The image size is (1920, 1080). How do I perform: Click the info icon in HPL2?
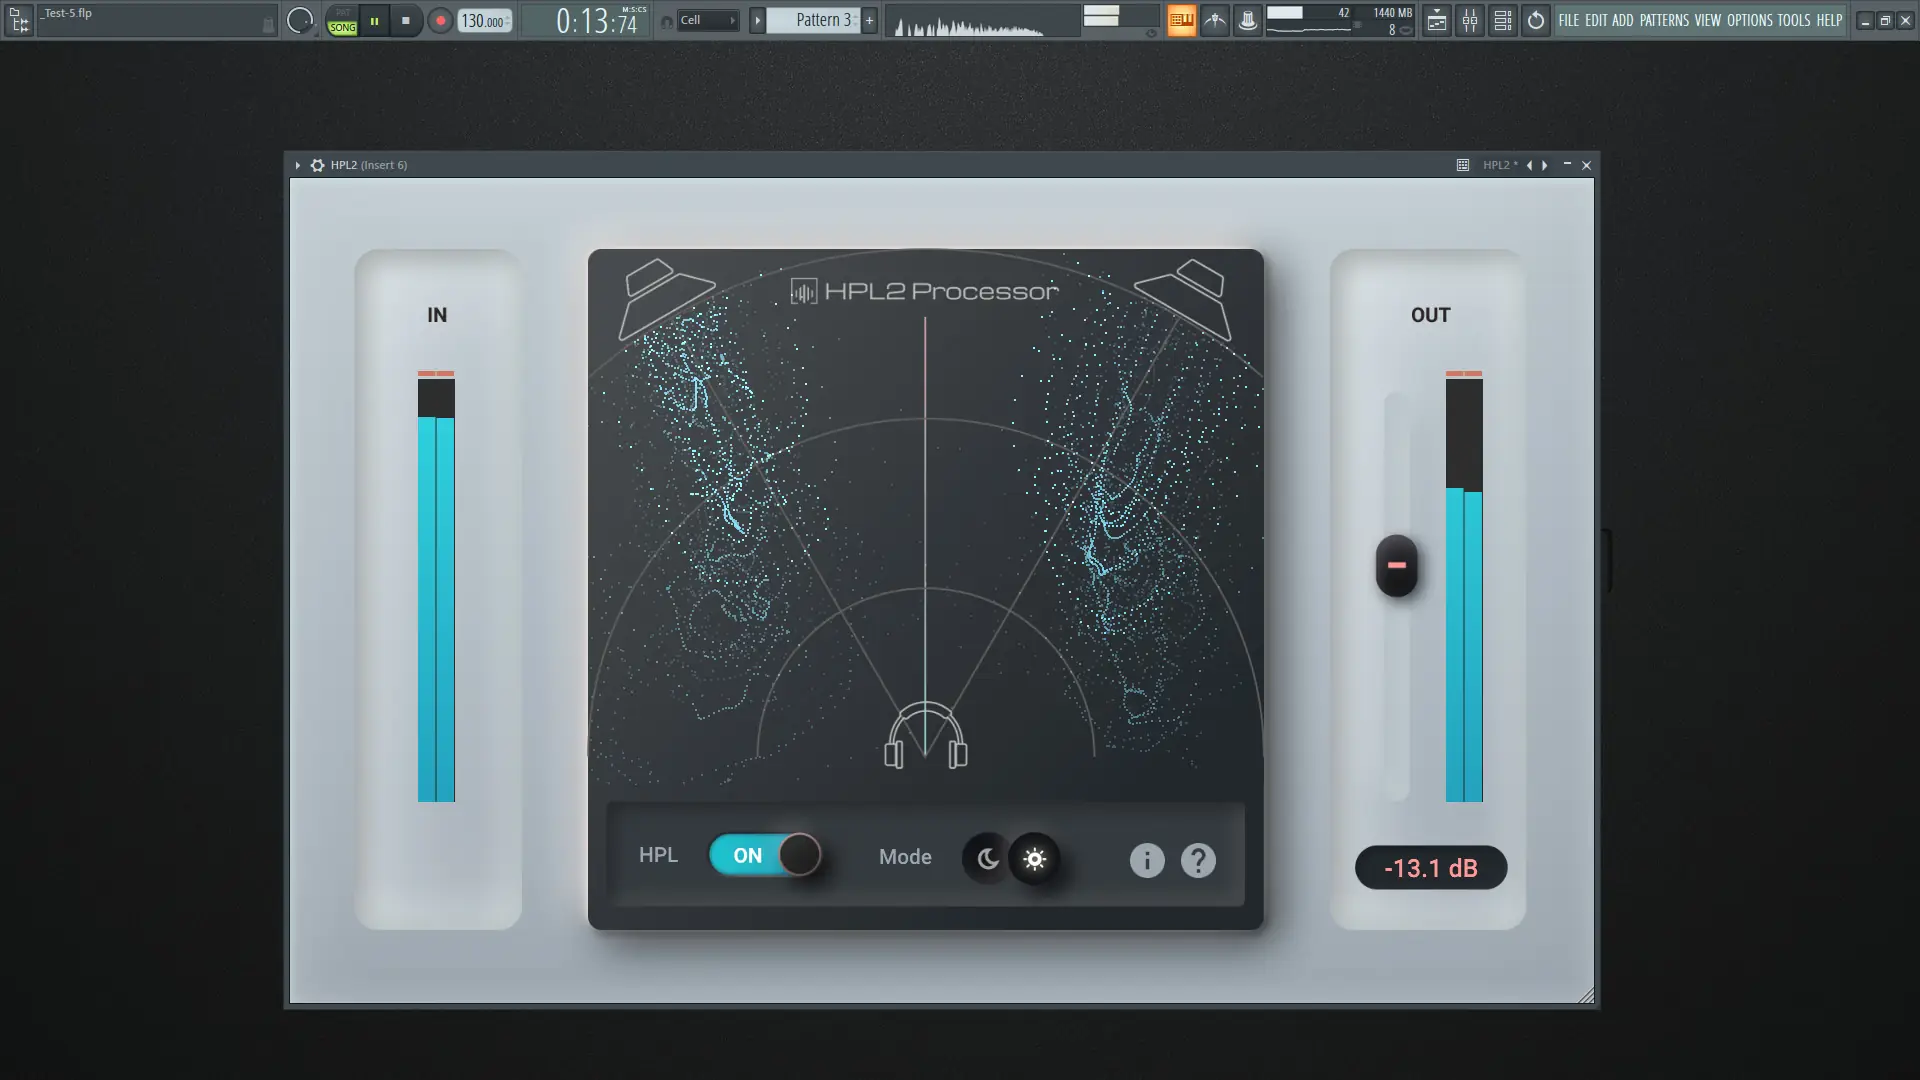[x=1146, y=860]
